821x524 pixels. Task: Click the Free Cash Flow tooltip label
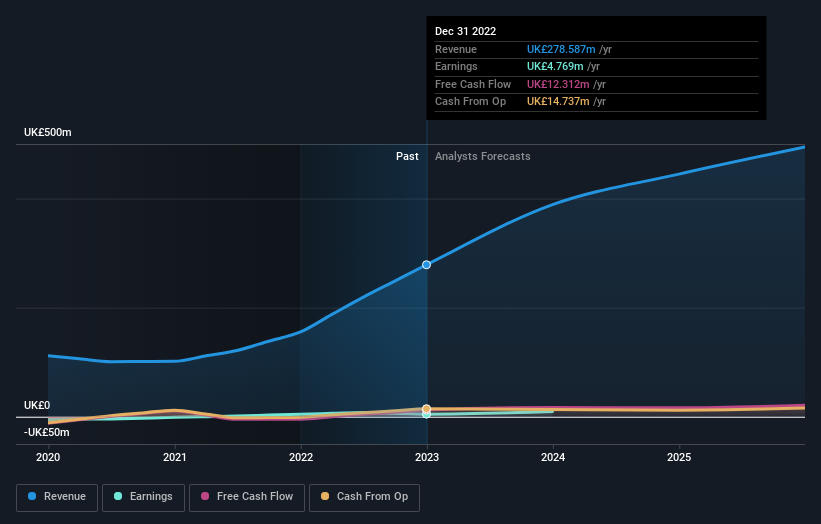(473, 84)
